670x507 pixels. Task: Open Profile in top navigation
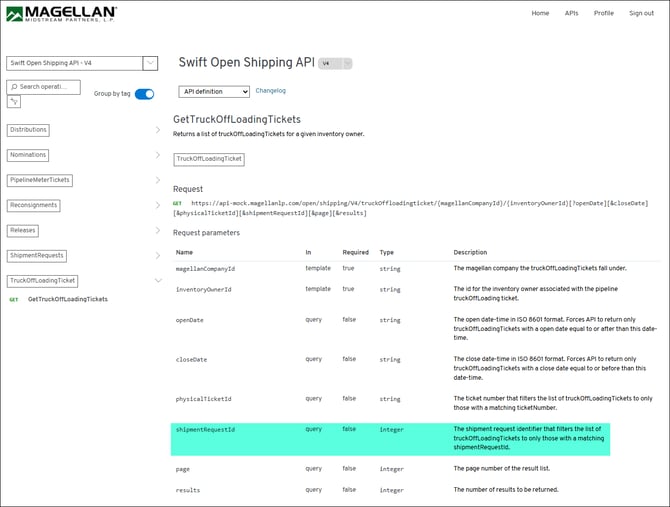pyautogui.click(x=604, y=13)
